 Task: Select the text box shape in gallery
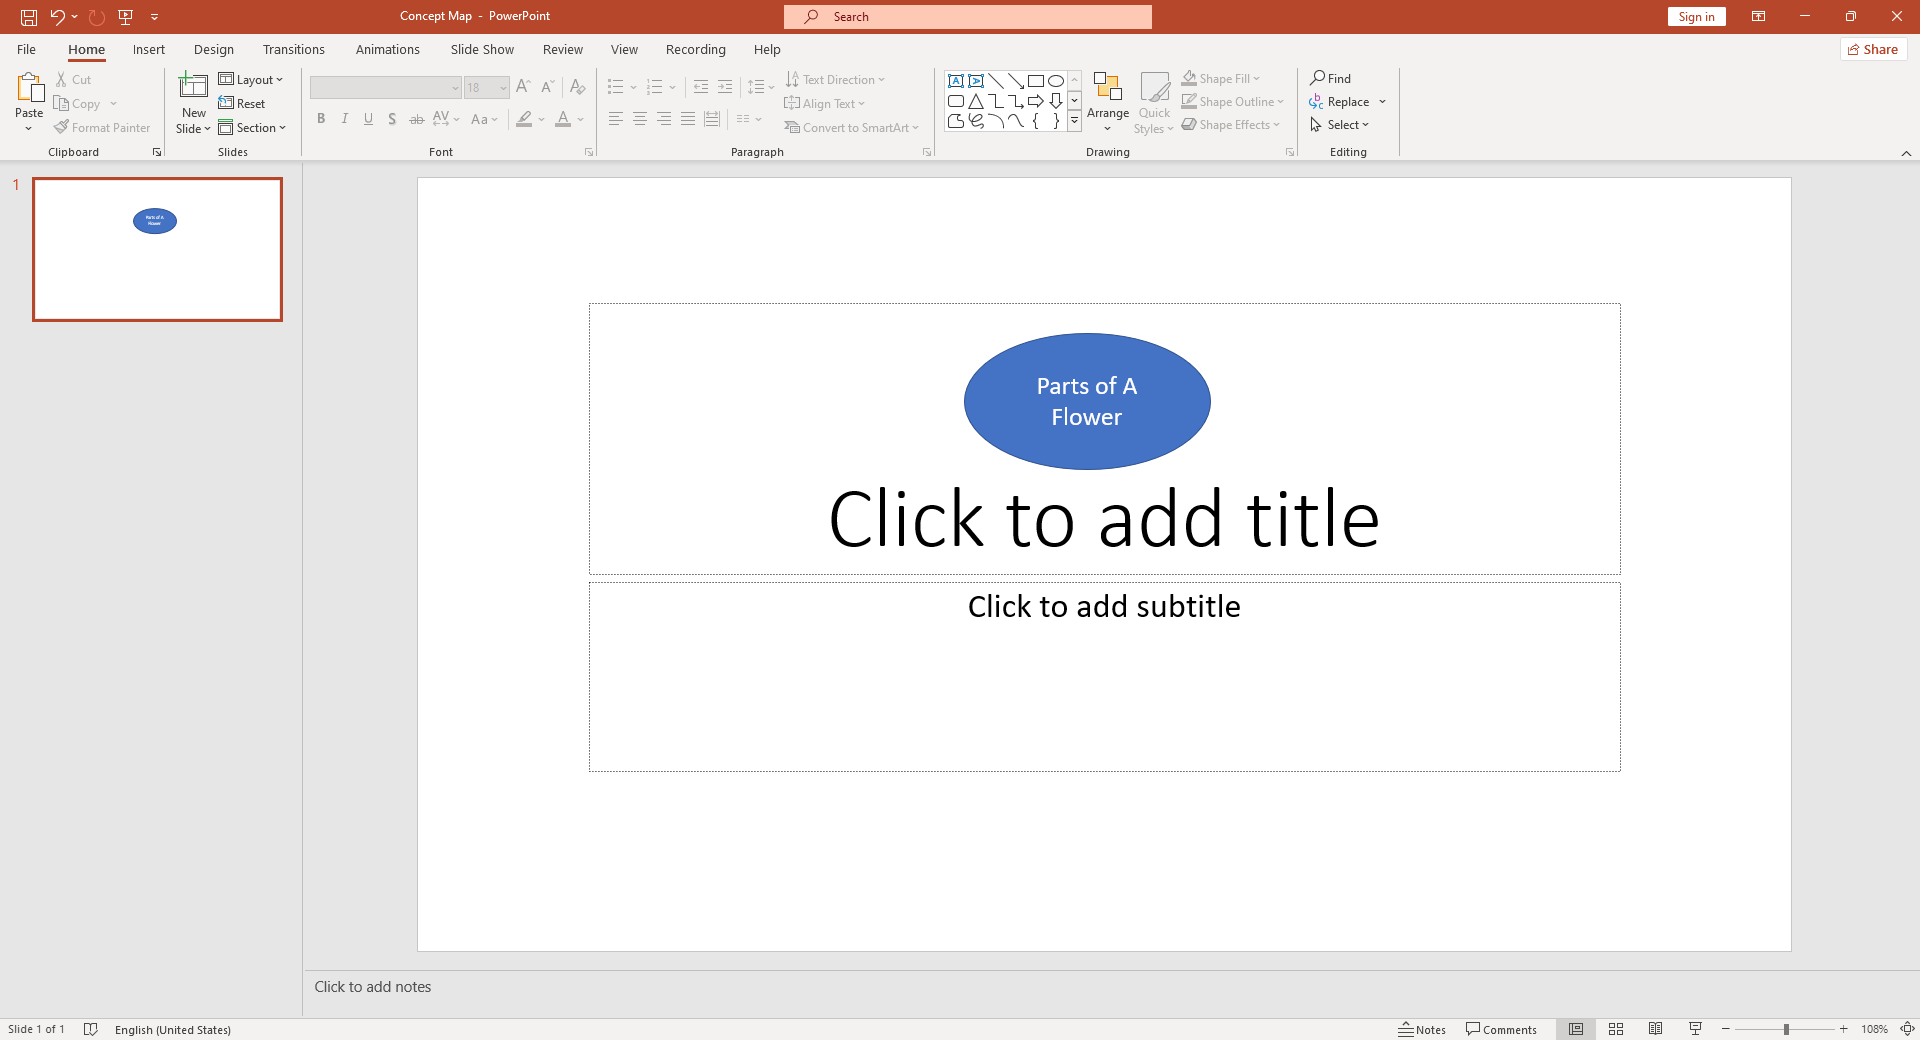pyautogui.click(x=956, y=81)
